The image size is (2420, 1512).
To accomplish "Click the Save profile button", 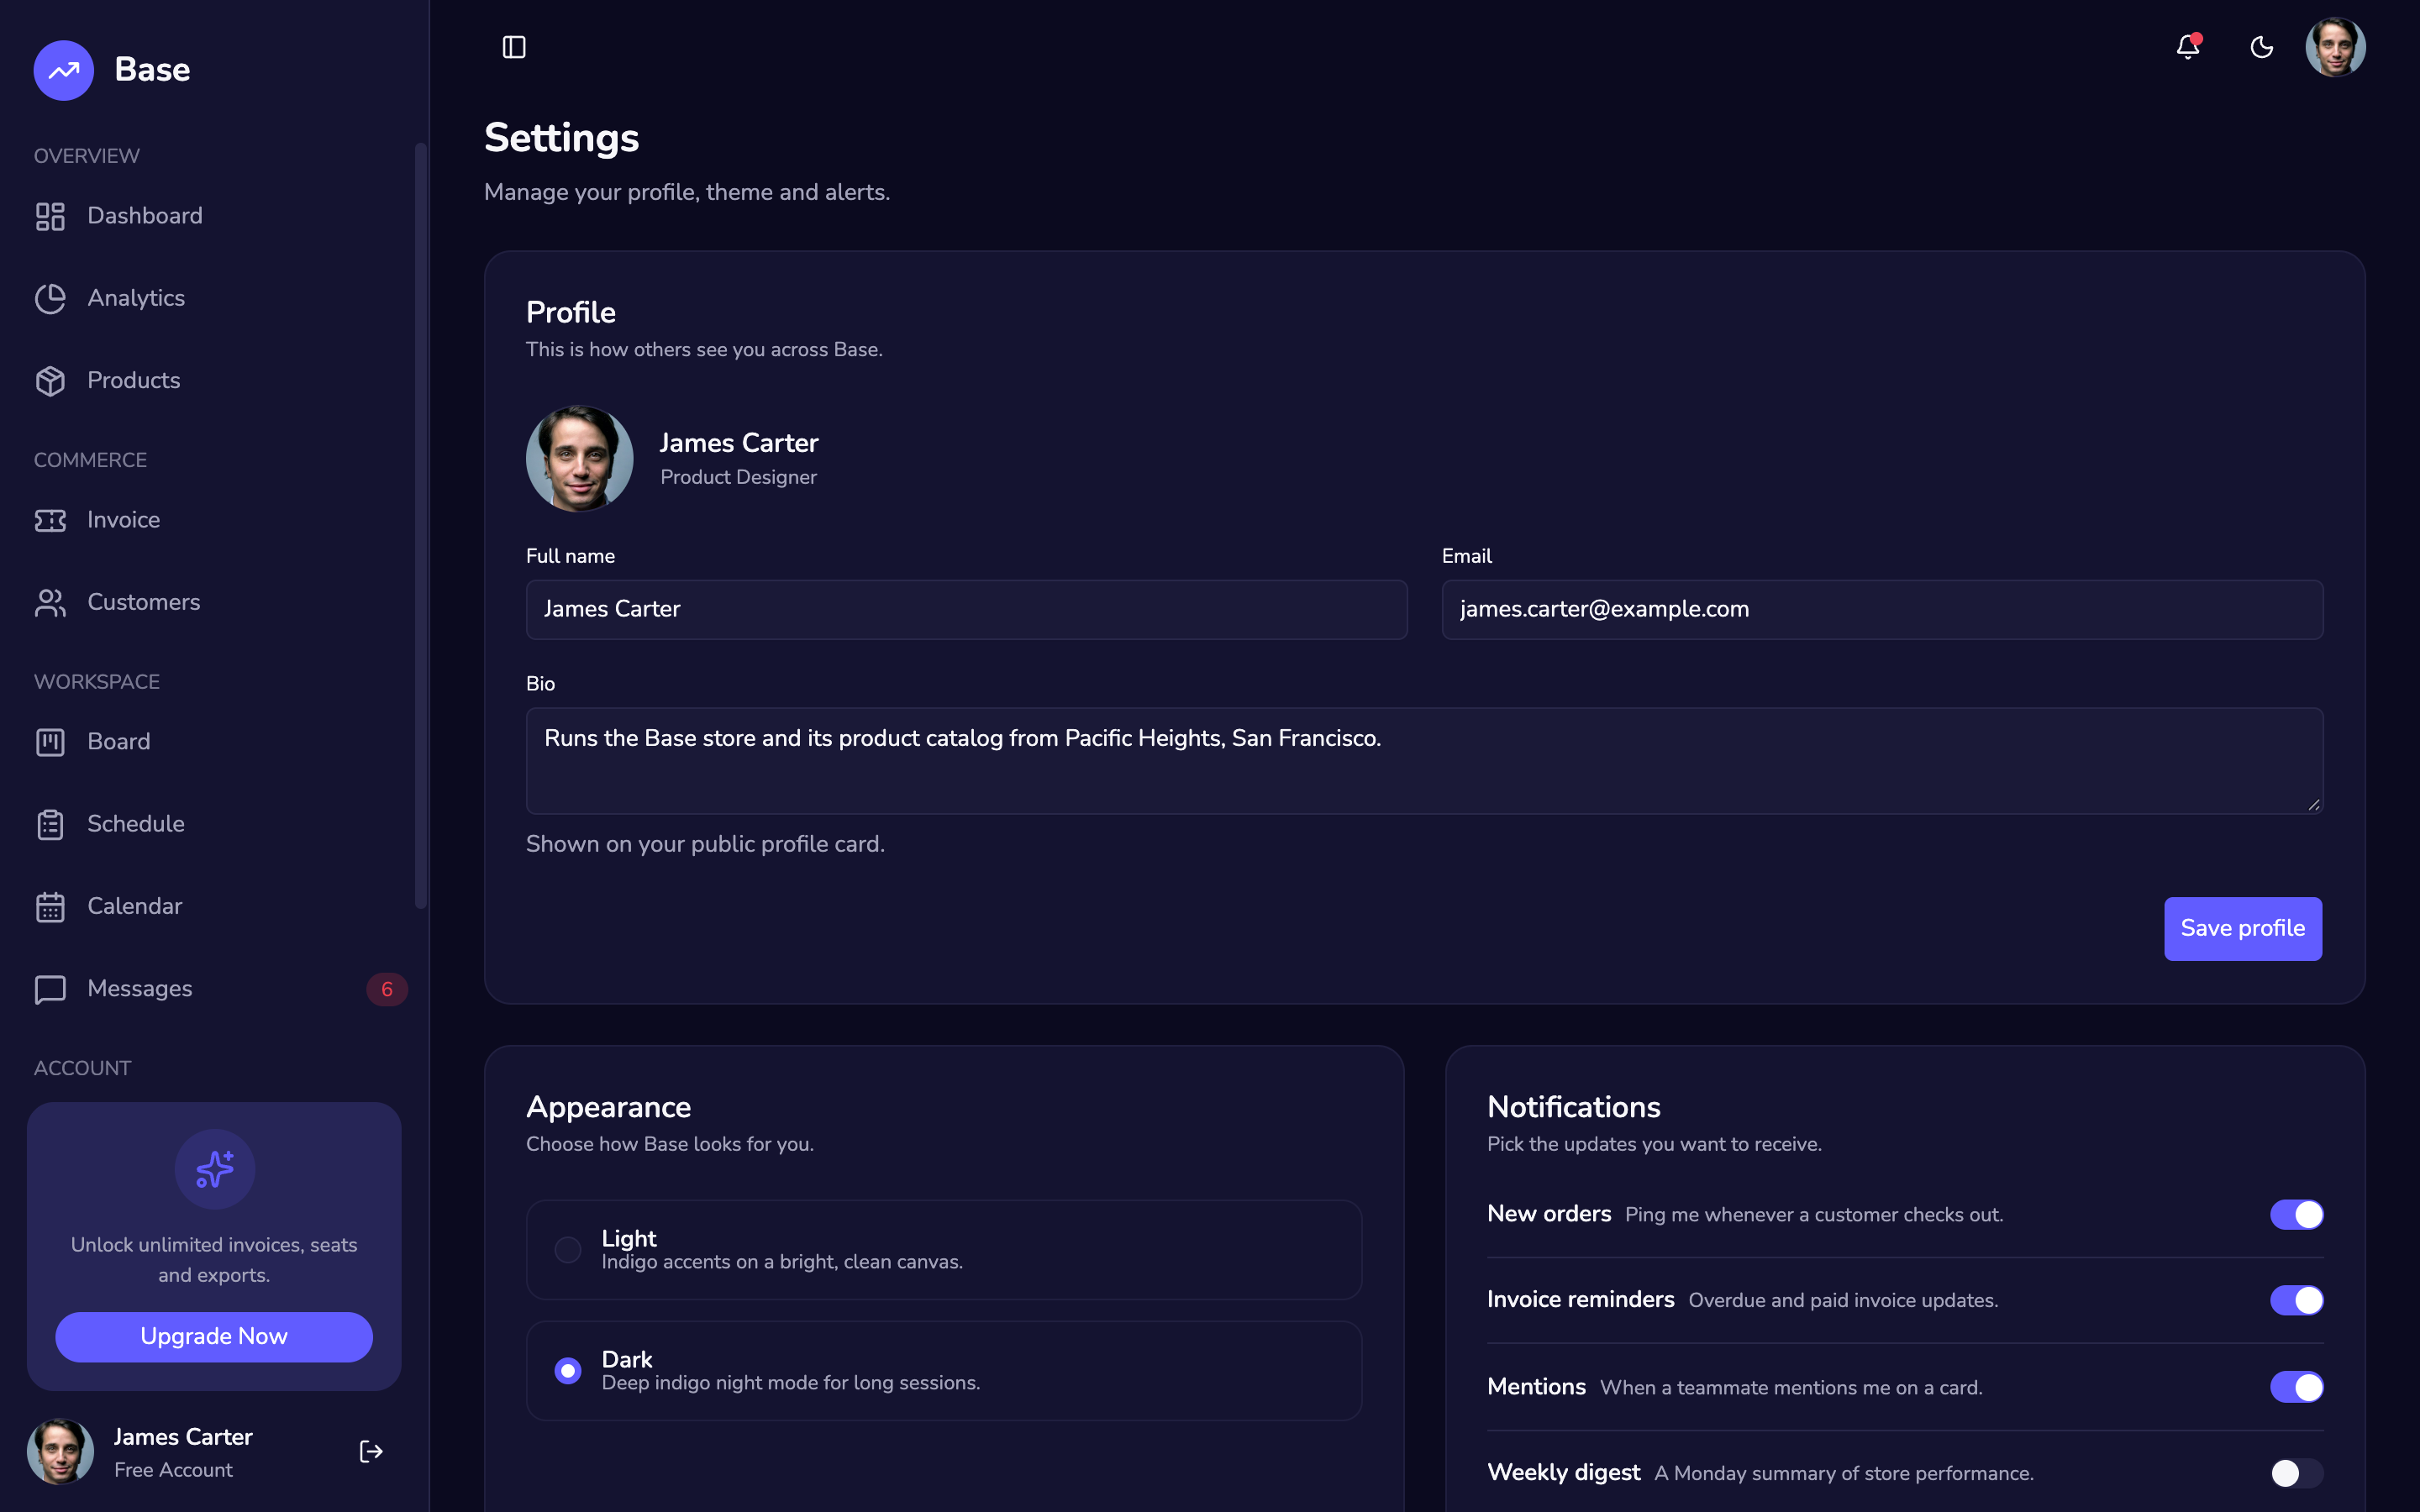I will tap(2243, 928).
